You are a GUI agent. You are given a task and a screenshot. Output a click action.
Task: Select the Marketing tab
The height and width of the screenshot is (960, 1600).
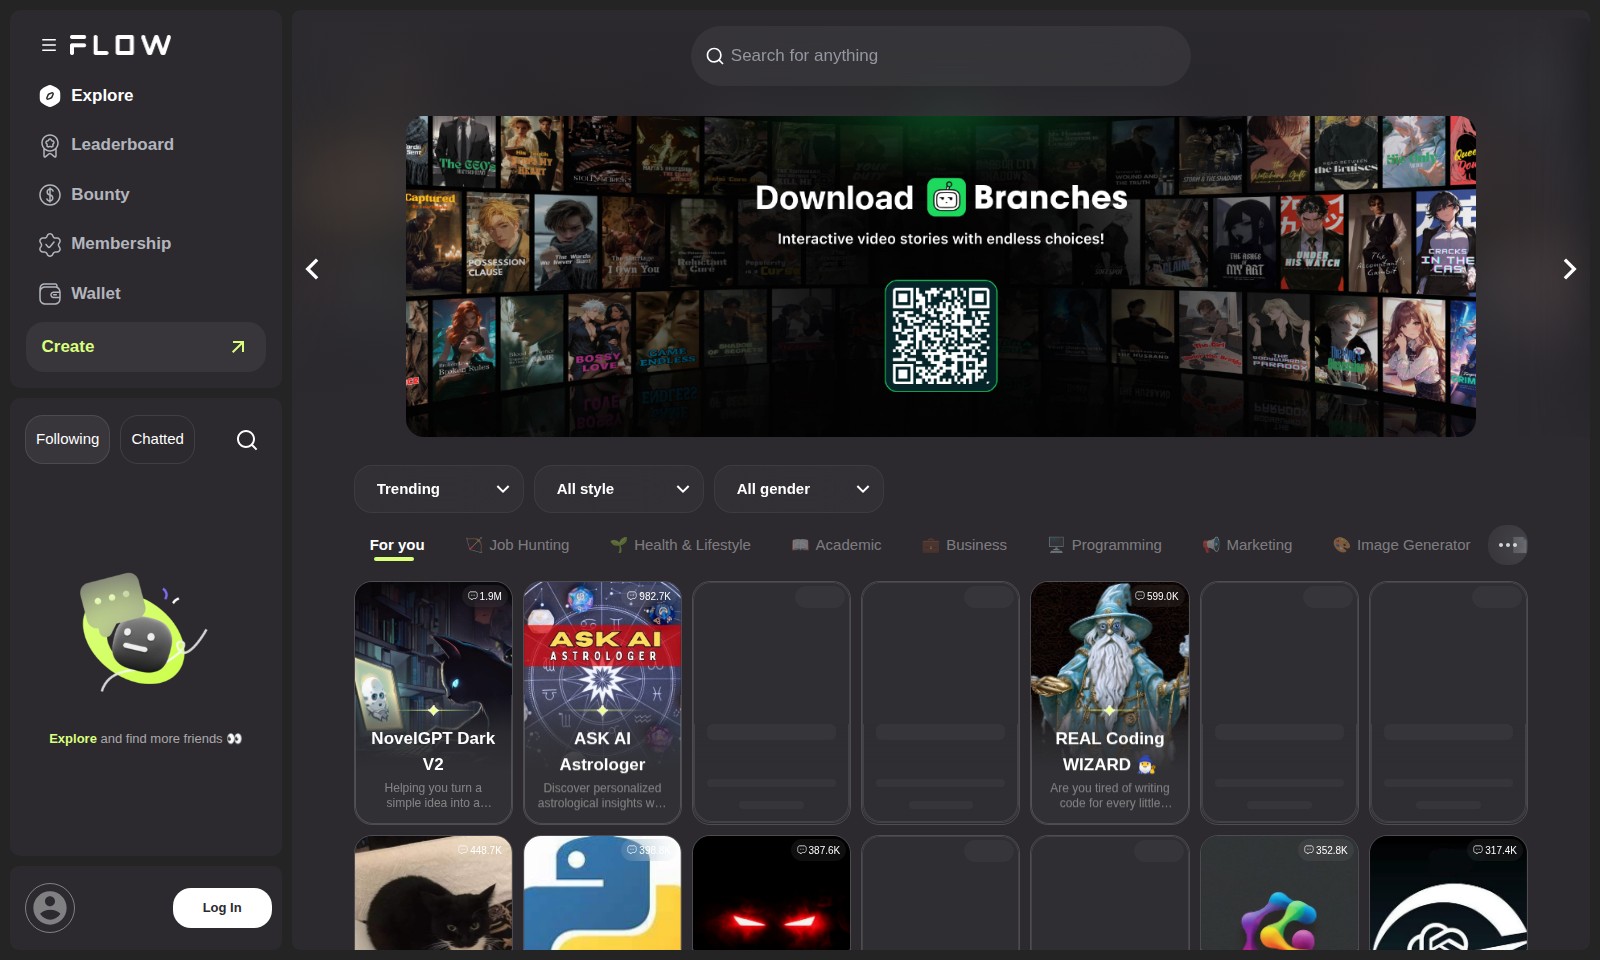(x=1248, y=545)
